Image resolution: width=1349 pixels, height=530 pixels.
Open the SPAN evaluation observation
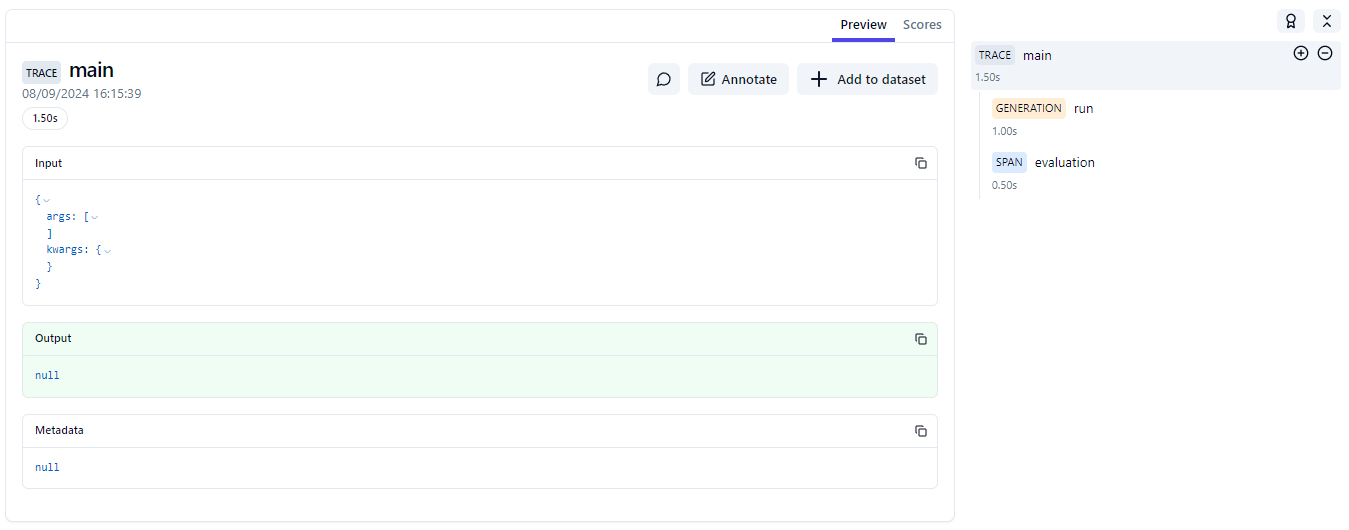1064,162
